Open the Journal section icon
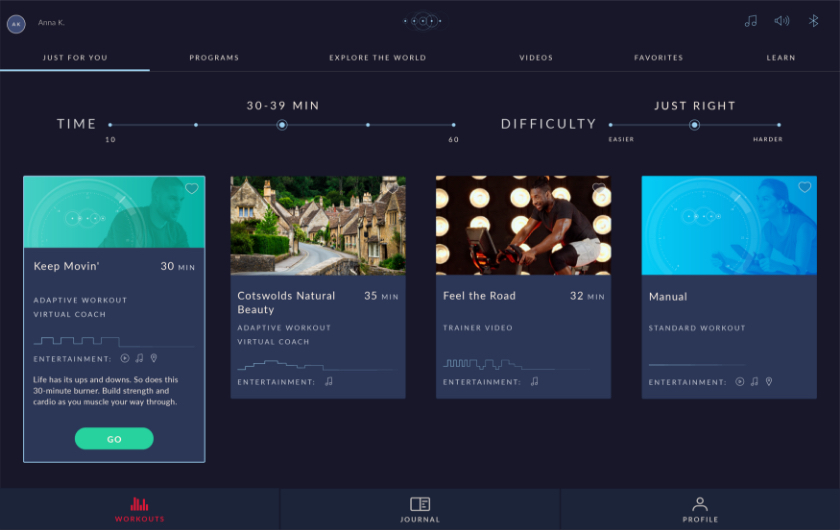Screen dimensions: 840x530 [420, 509]
